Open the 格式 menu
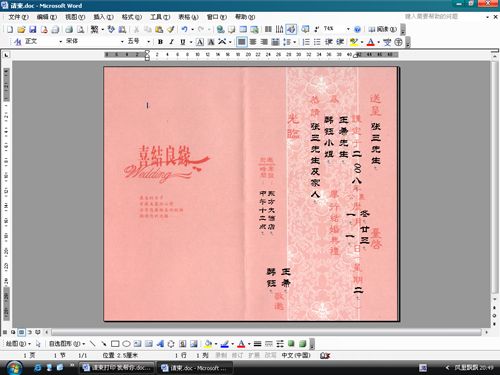500x375 pixels. pyautogui.click(x=131, y=17)
